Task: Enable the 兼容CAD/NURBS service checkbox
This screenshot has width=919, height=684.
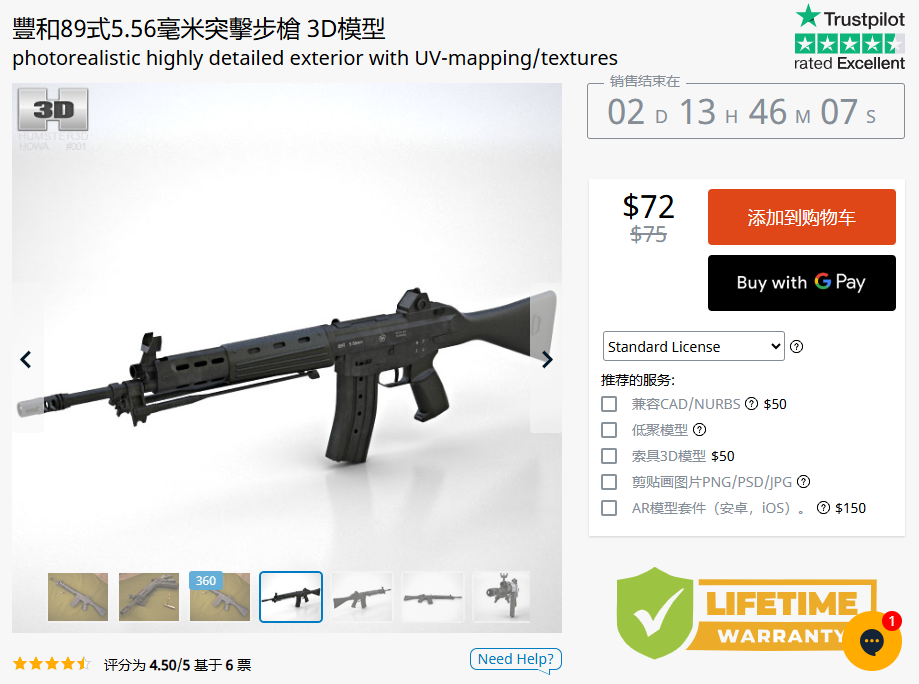Action: pos(610,404)
